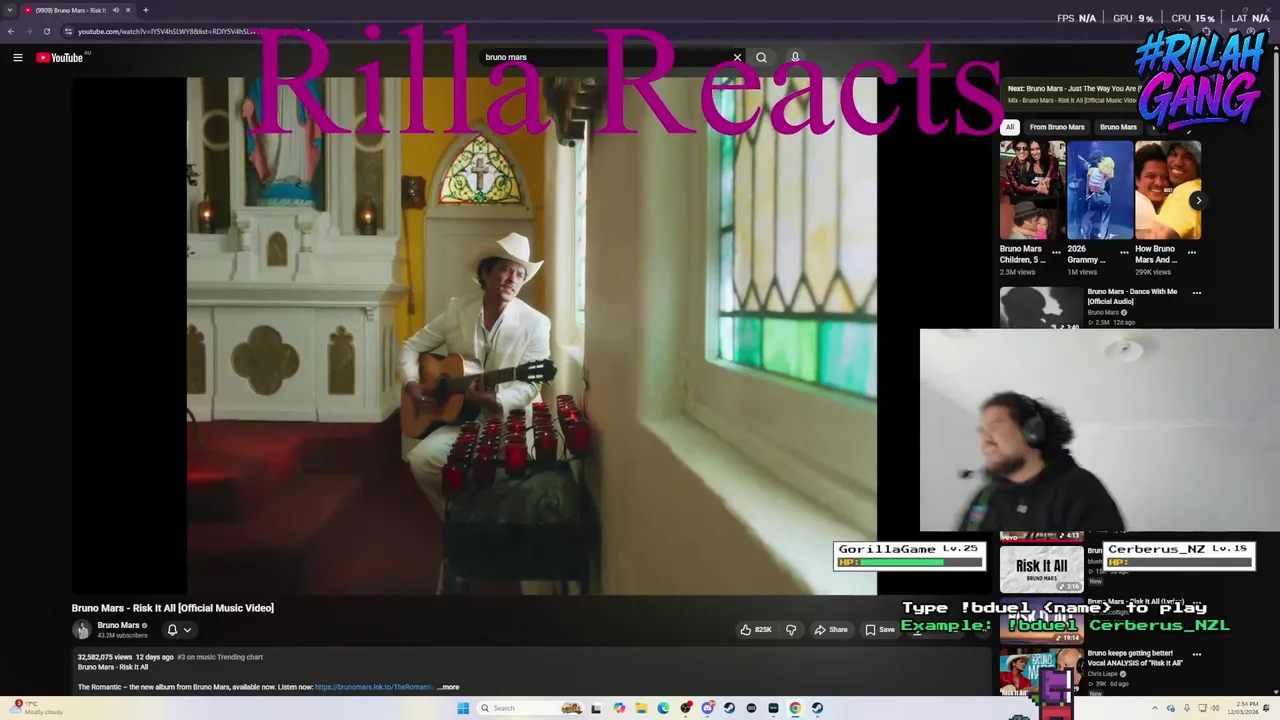Open options for 'Dance With Me' video
Image resolution: width=1280 pixels, height=720 pixels.
[x=1197, y=293]
